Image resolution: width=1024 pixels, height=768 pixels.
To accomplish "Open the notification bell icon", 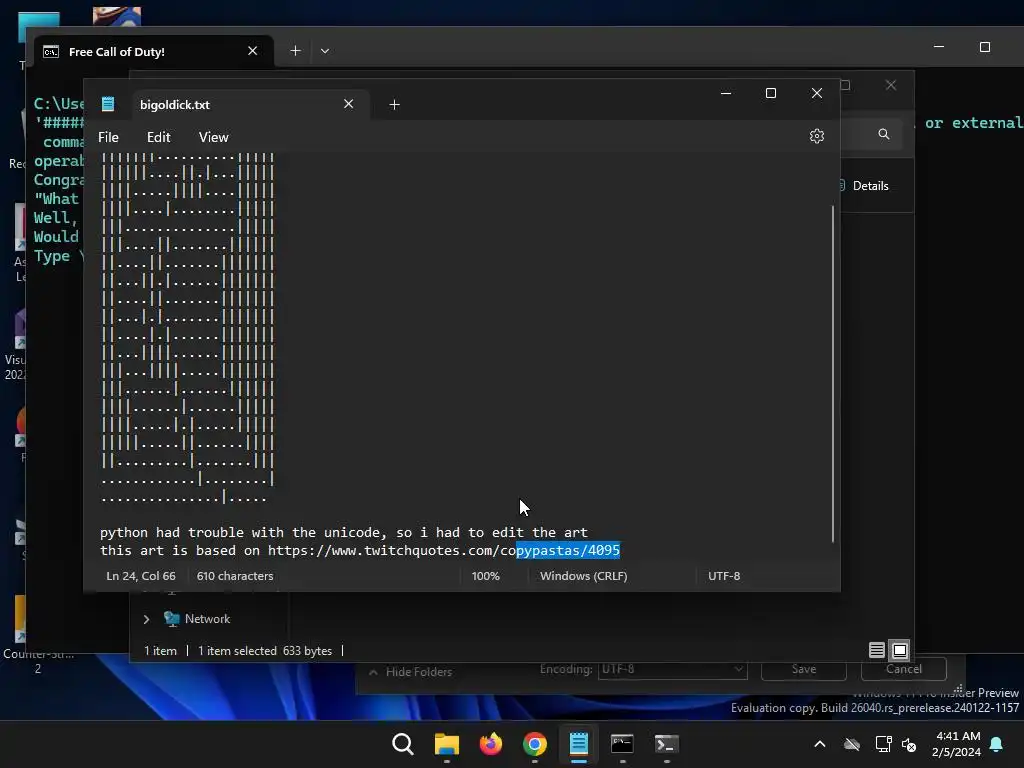I will 997,744.
